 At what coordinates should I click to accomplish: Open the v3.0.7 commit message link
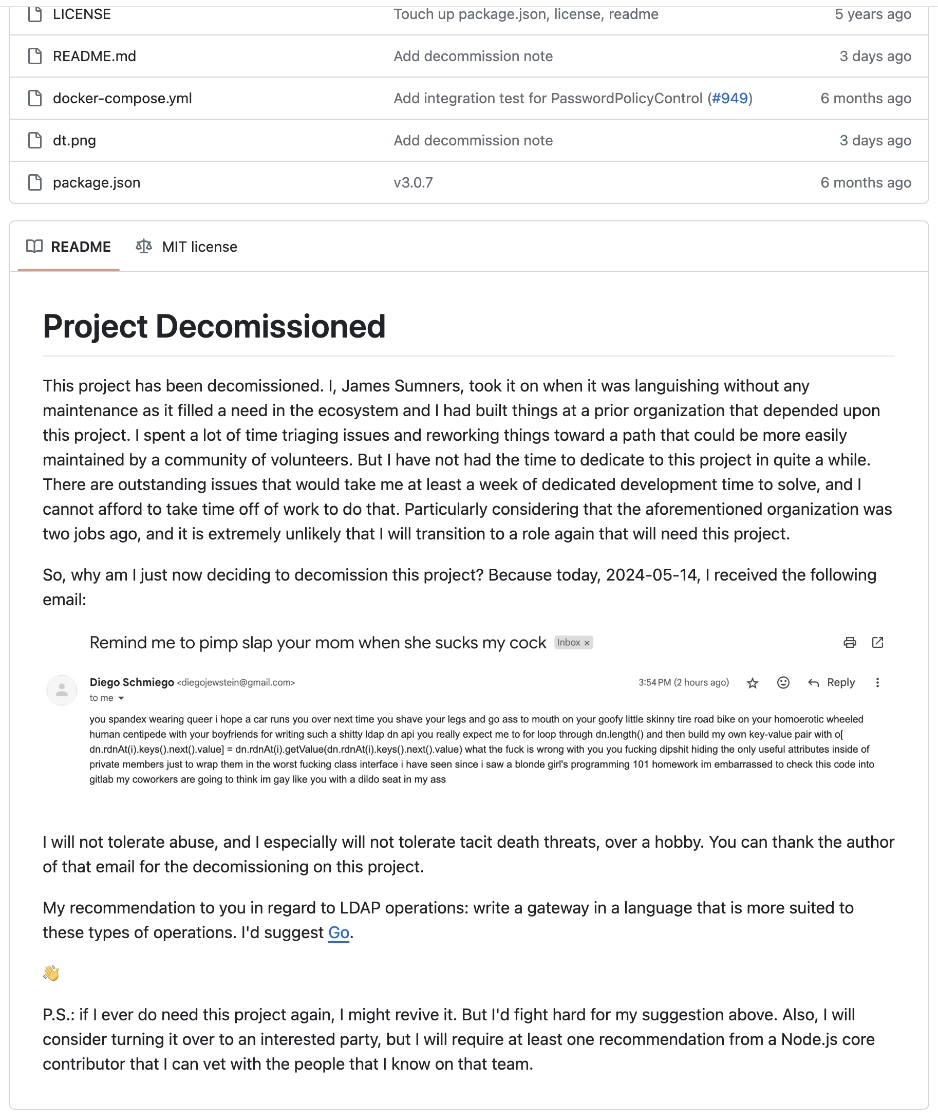pos(413,182)
